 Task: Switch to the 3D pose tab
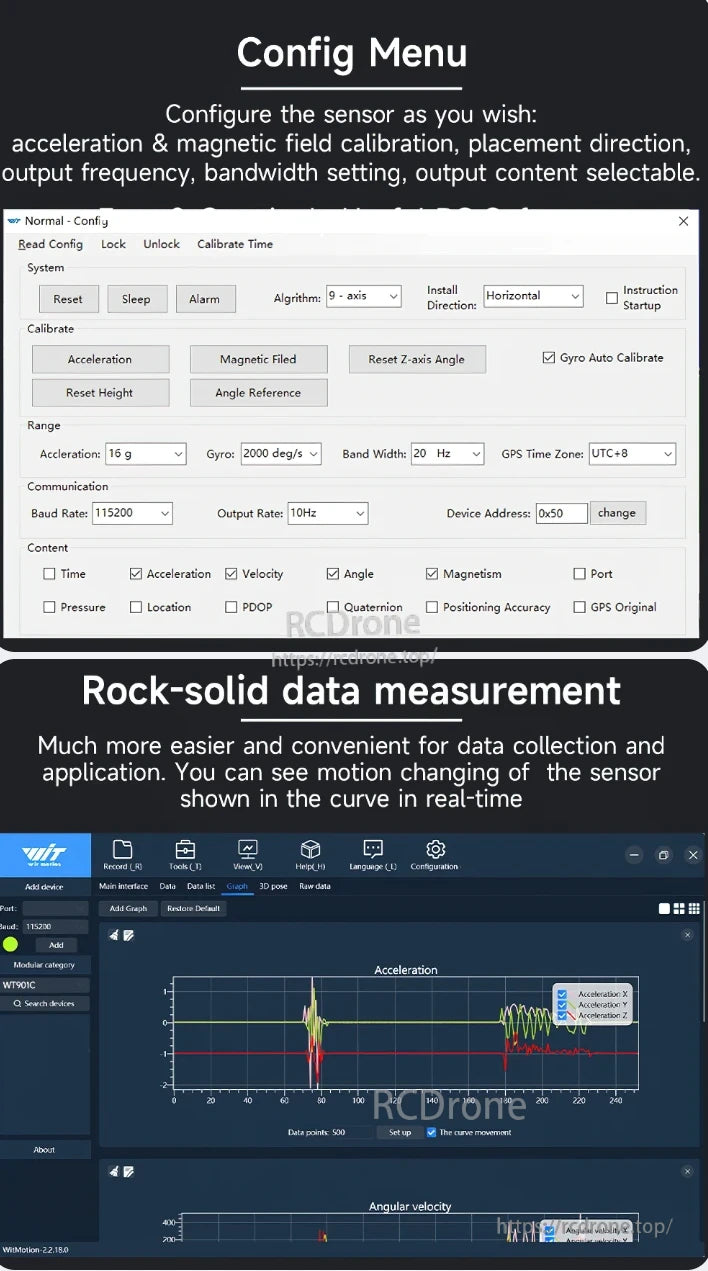pos(273,886)
